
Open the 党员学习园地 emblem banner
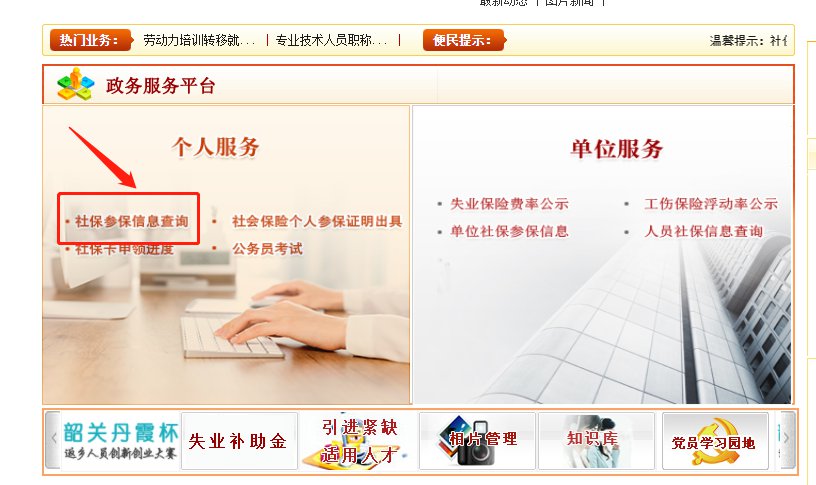coord(715,441)
